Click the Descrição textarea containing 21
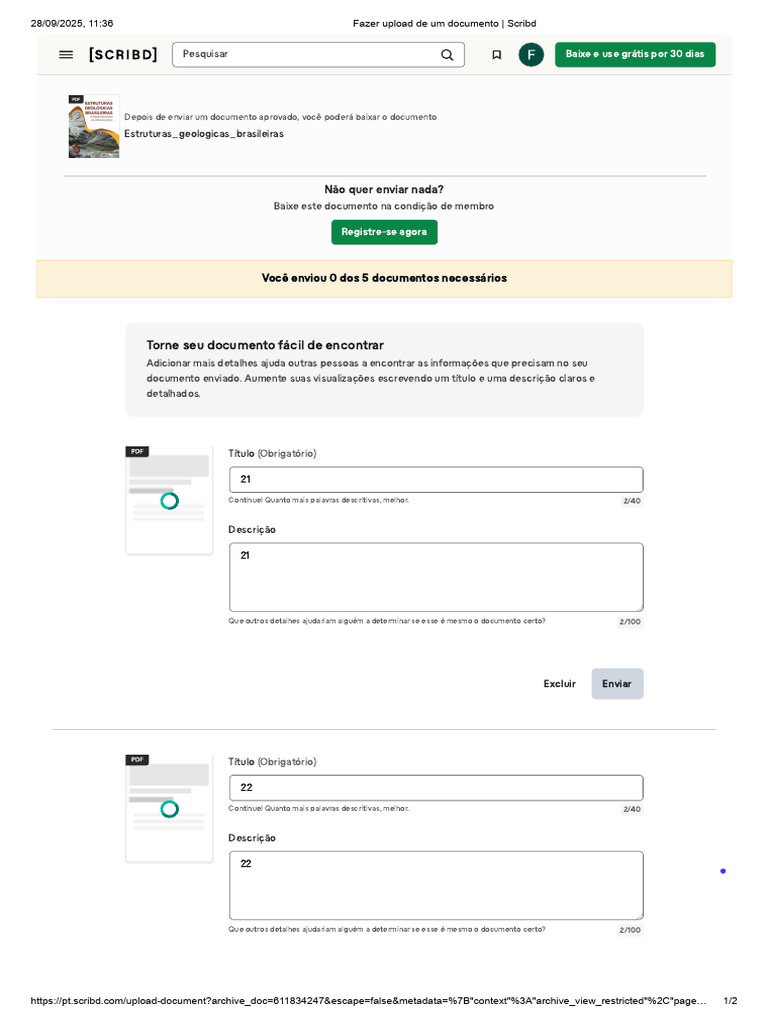This screenshot has height=1024, width=768. coord(436,577)
